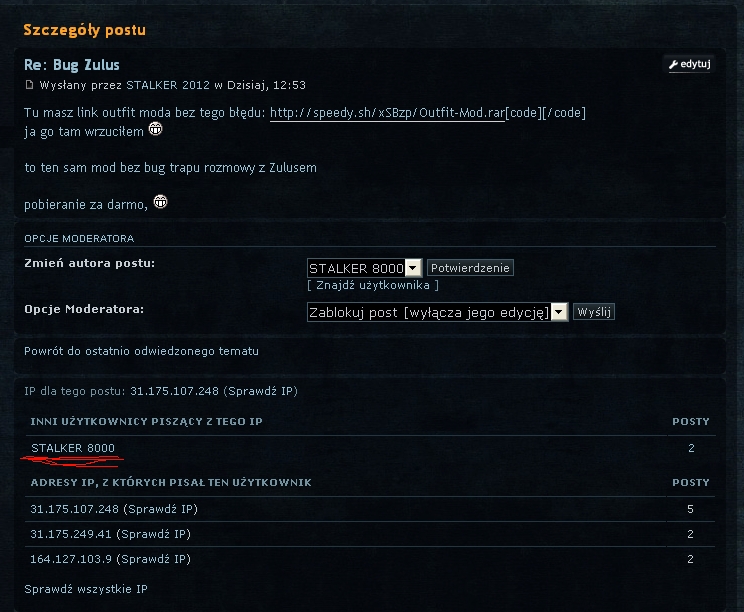Screen dimensions: 744x612
Task: Expand the moderator options dropdown arrow
Action: tap(559, 312)
